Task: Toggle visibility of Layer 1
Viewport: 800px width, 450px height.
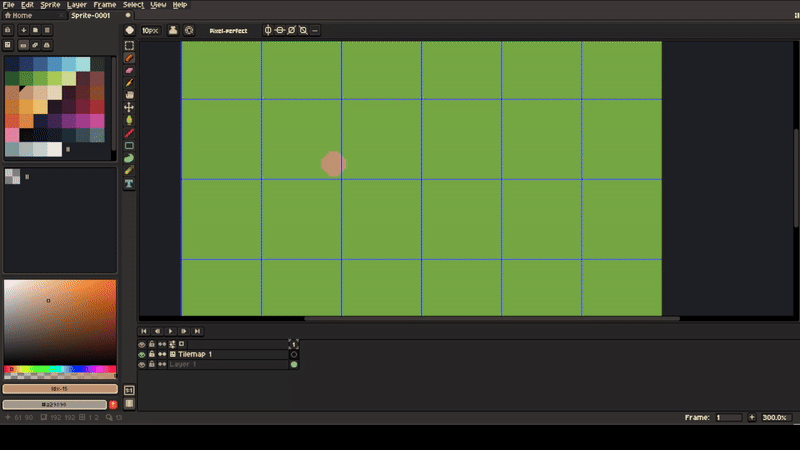Action: click(142, 365)
